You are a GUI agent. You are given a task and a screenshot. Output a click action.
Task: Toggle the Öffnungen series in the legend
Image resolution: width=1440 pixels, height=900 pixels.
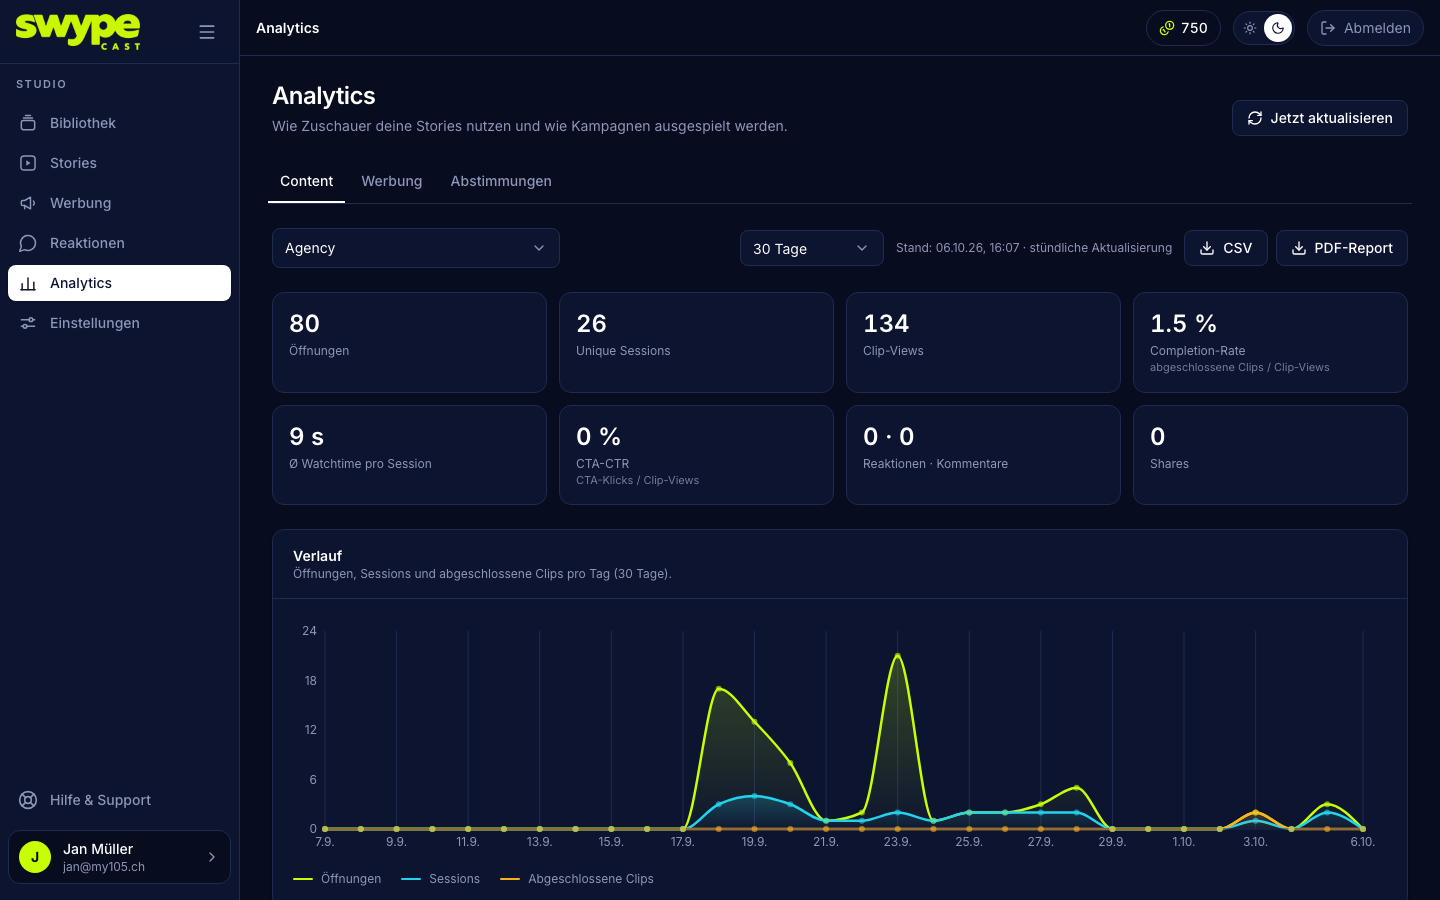[x=337, y=879]
